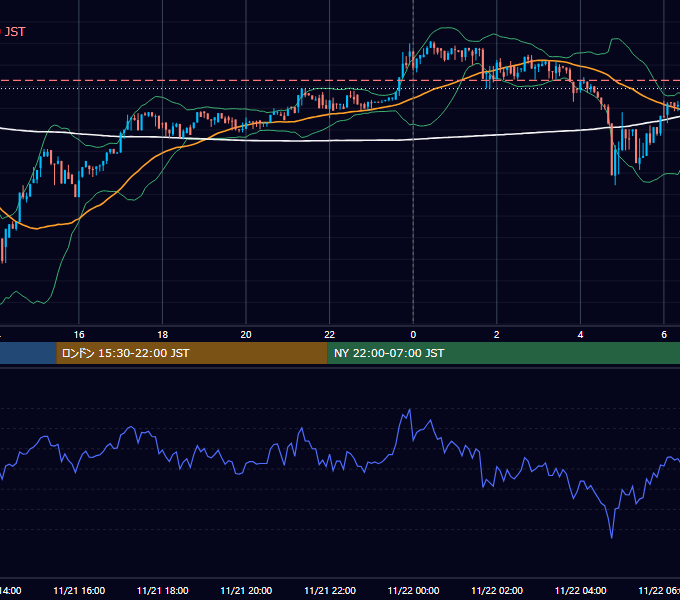The height and width of the screenshot is (600, 680).
Task: Click the NY 22:00-07:00 JST session bar
Action: [x=503, y=353]
